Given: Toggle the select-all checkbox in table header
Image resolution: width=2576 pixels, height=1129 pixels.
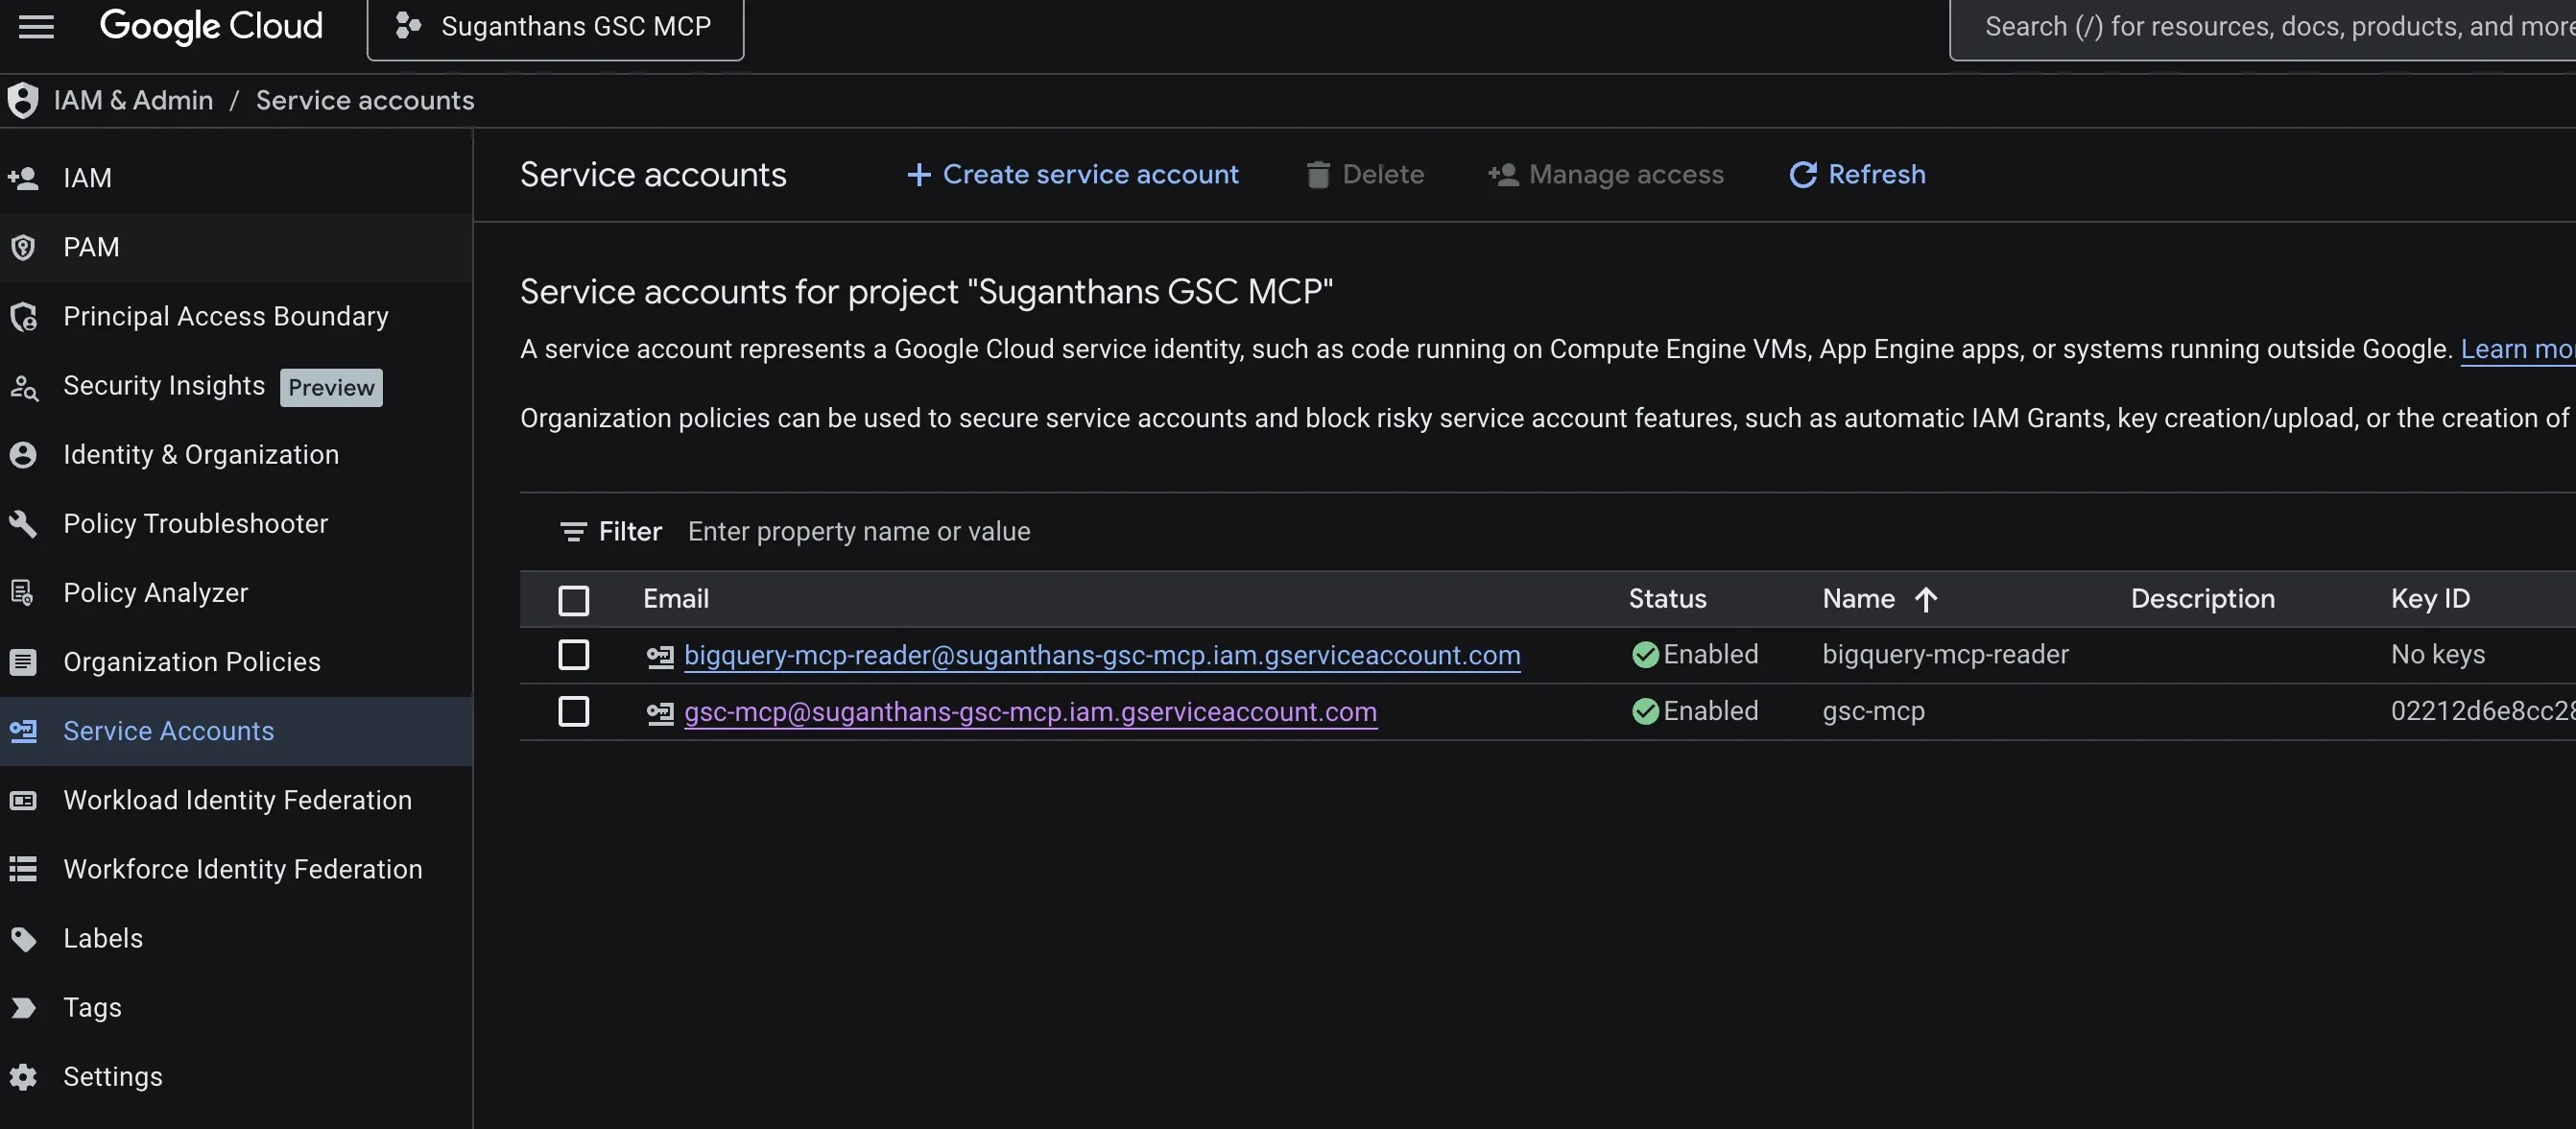Looking at the screenshot, I should click(573, 600).
